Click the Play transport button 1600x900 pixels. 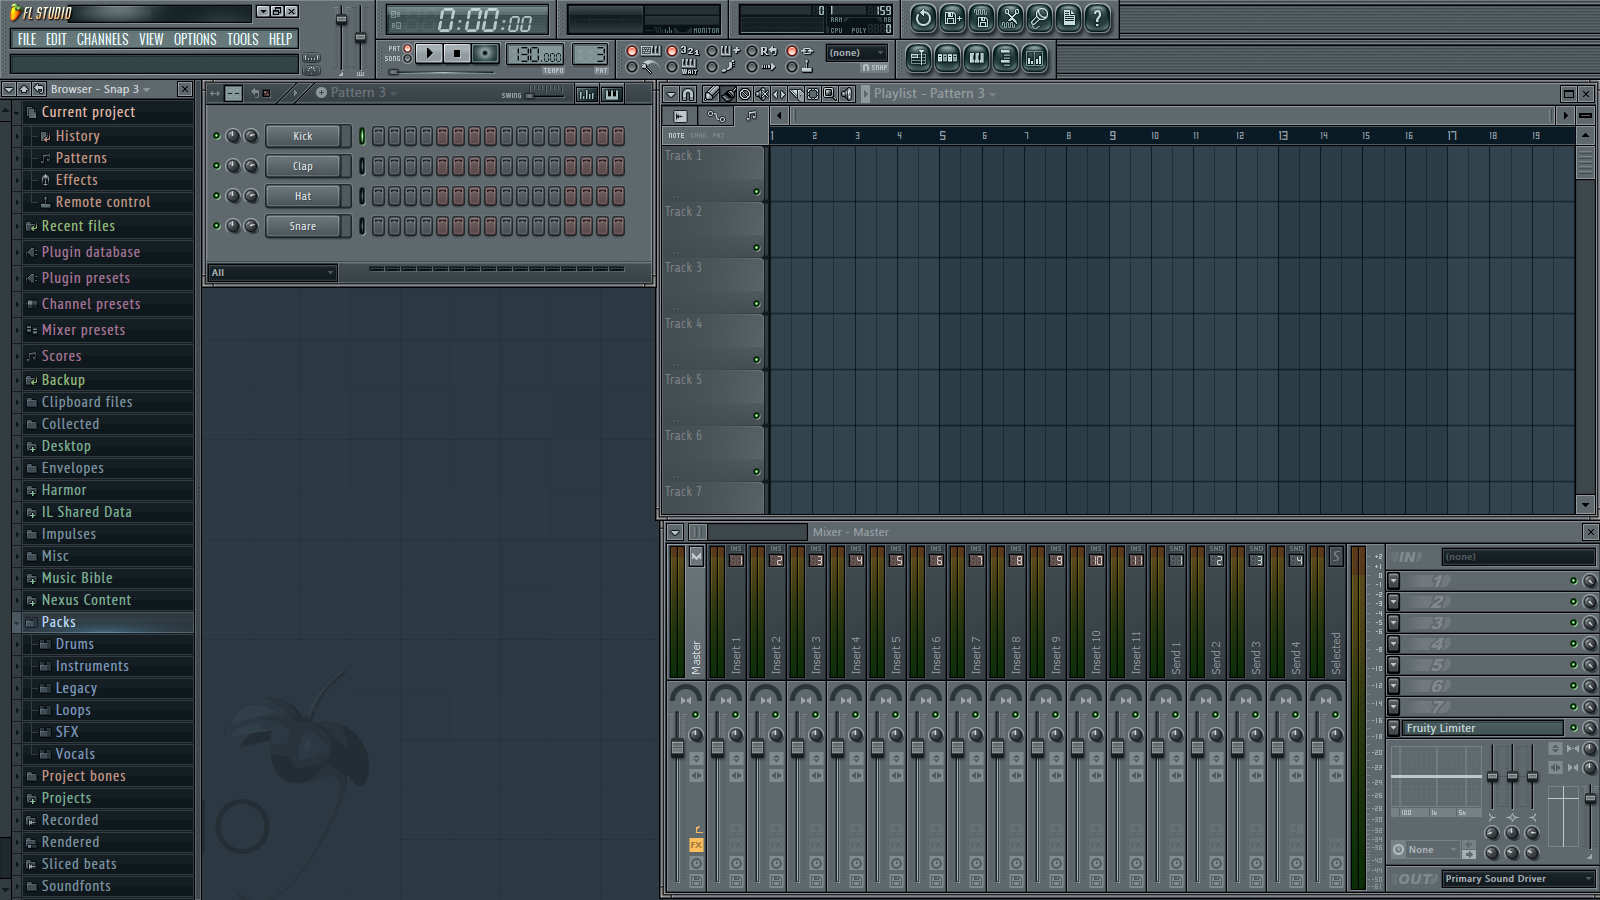coord(429,53)
